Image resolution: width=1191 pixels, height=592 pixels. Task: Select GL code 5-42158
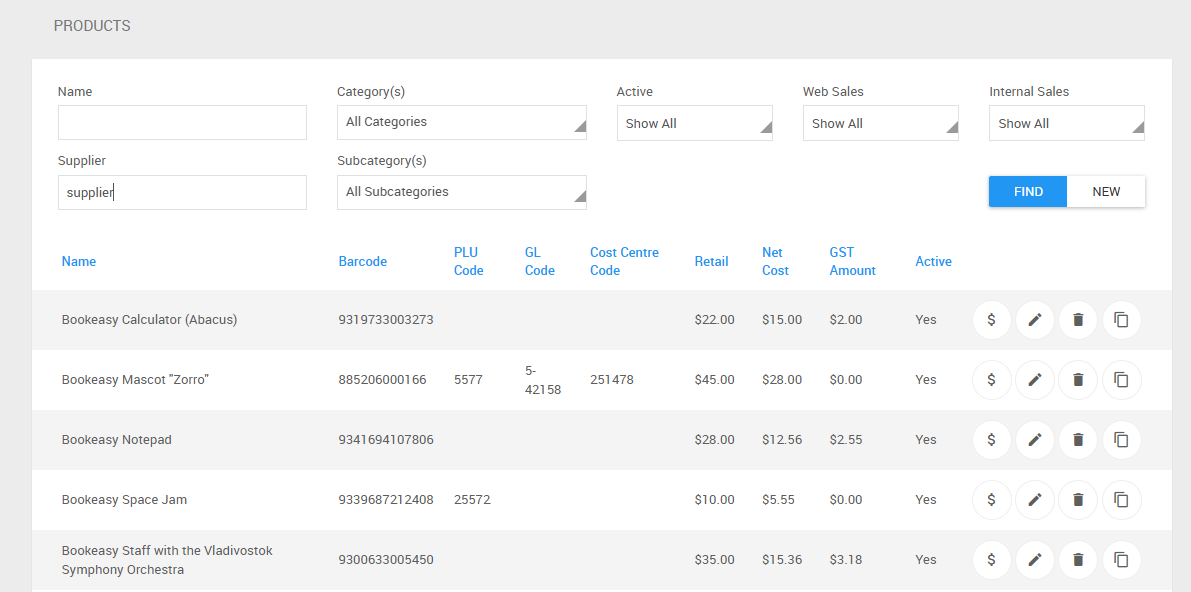click(543, 380)
